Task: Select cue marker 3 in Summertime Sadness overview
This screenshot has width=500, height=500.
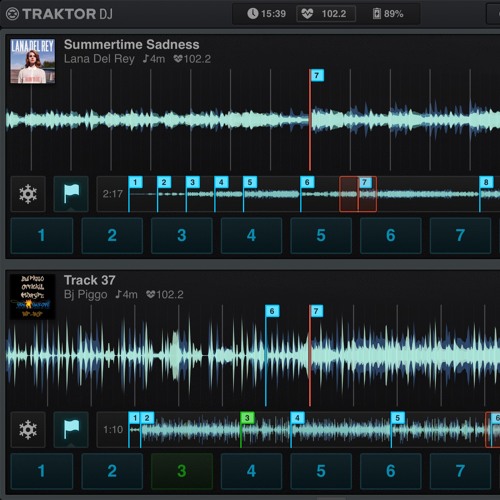Action: 192,182
